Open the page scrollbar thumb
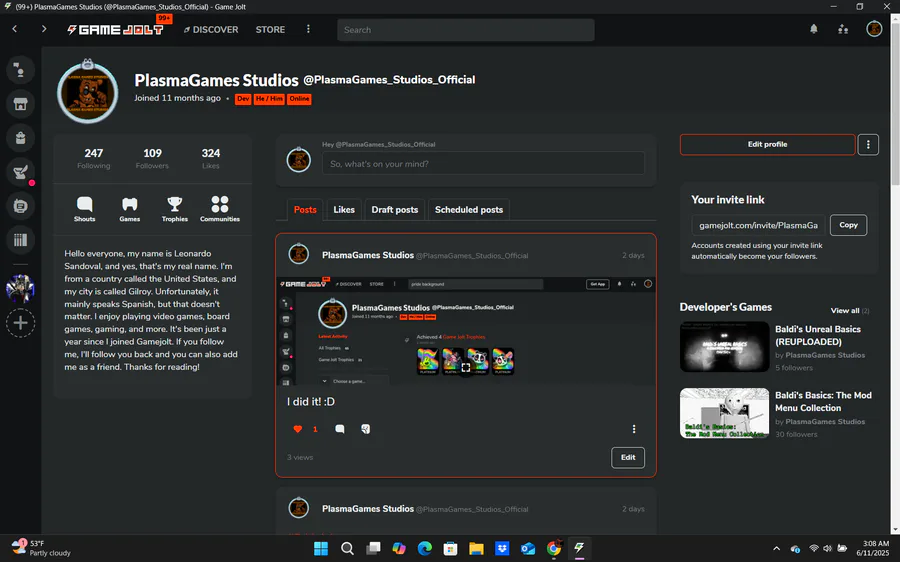The image size is (900, 562). (x=895, y=104)
